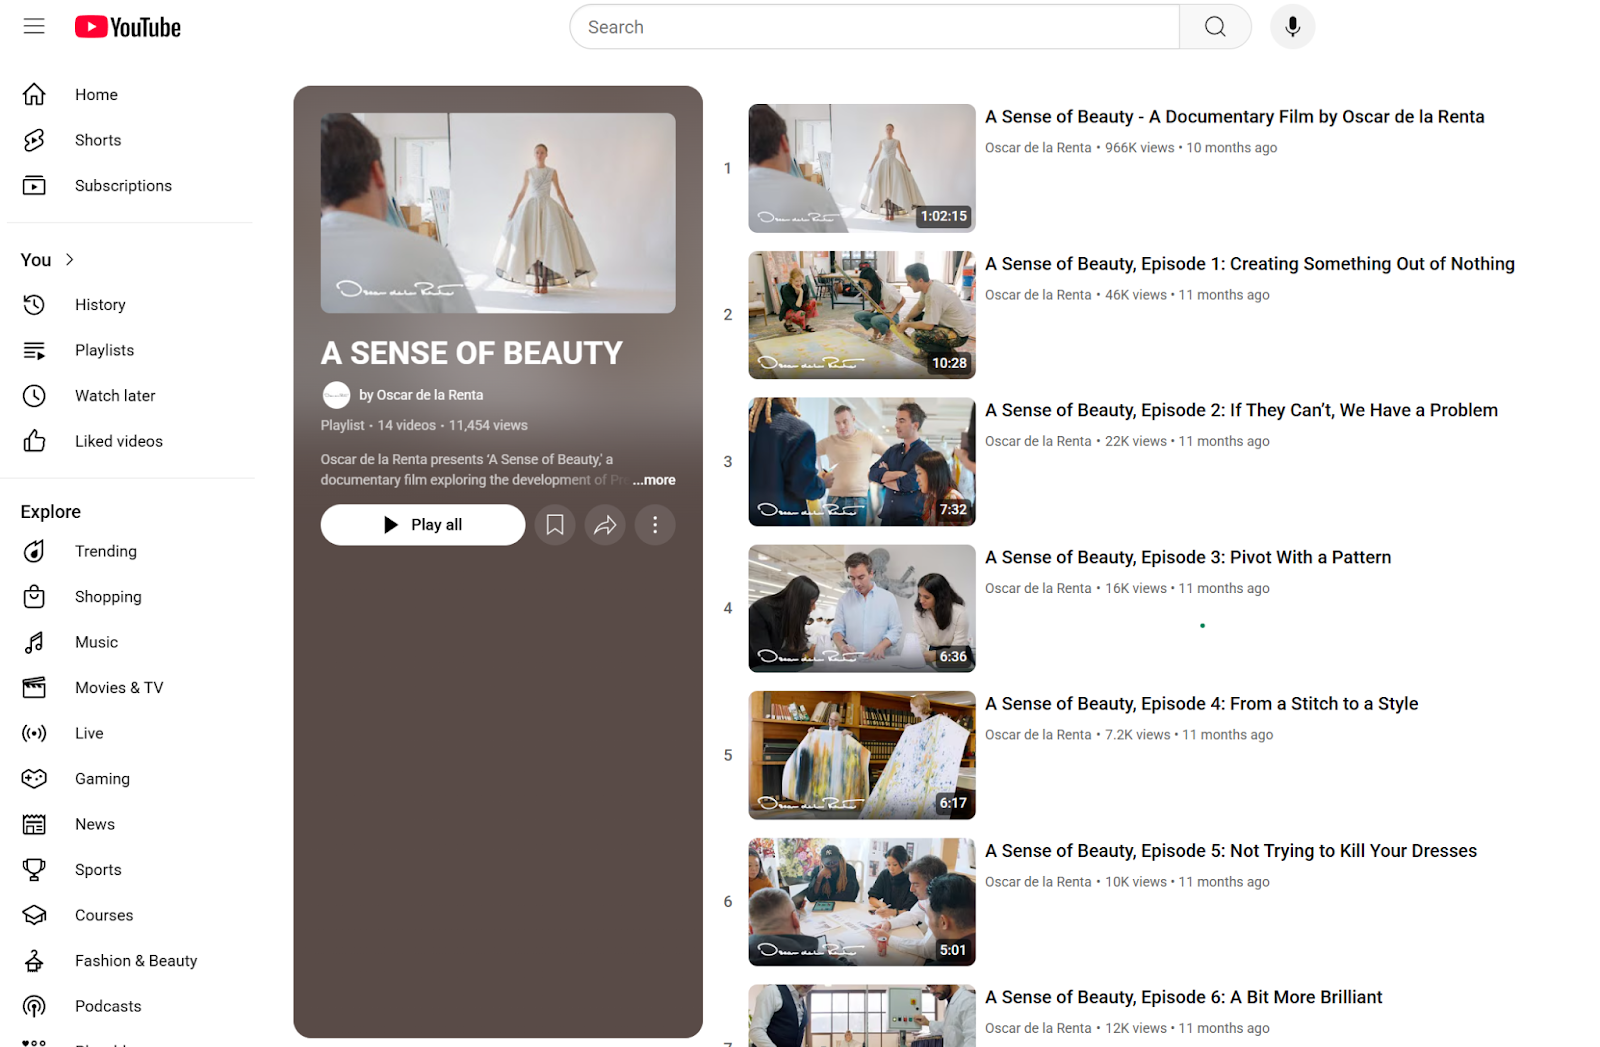The width and height of the screenshot is (1600, 1047).
Task: Expand description with ...more
Action: pos(654,480)
